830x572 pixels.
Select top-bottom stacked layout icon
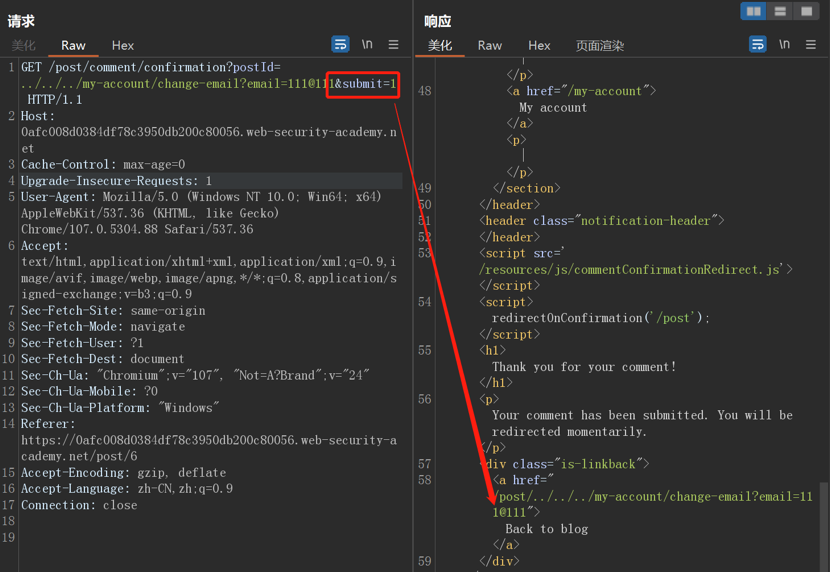pyautogui.click(x=780, y=11)
